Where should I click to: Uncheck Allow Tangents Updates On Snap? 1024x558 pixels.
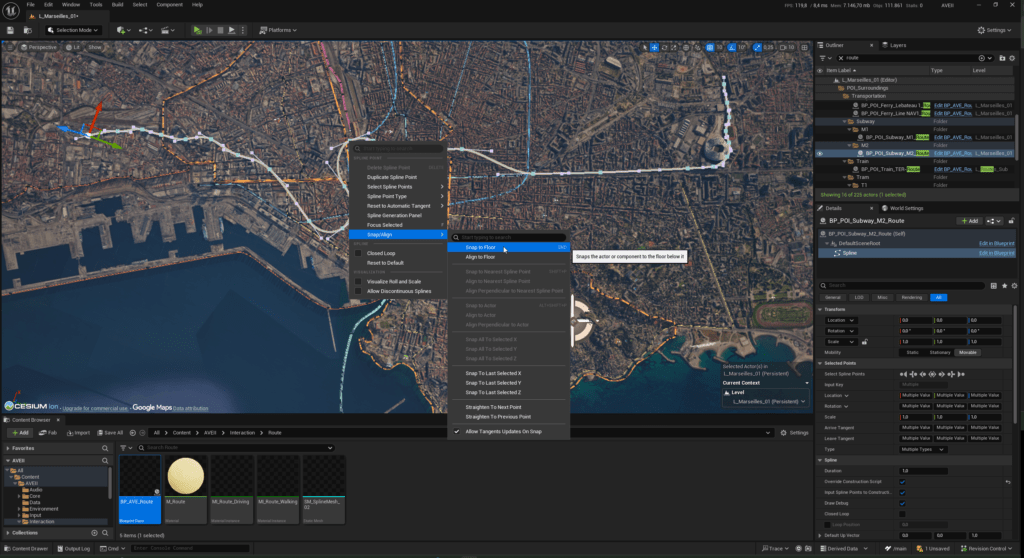pos(457,431)
